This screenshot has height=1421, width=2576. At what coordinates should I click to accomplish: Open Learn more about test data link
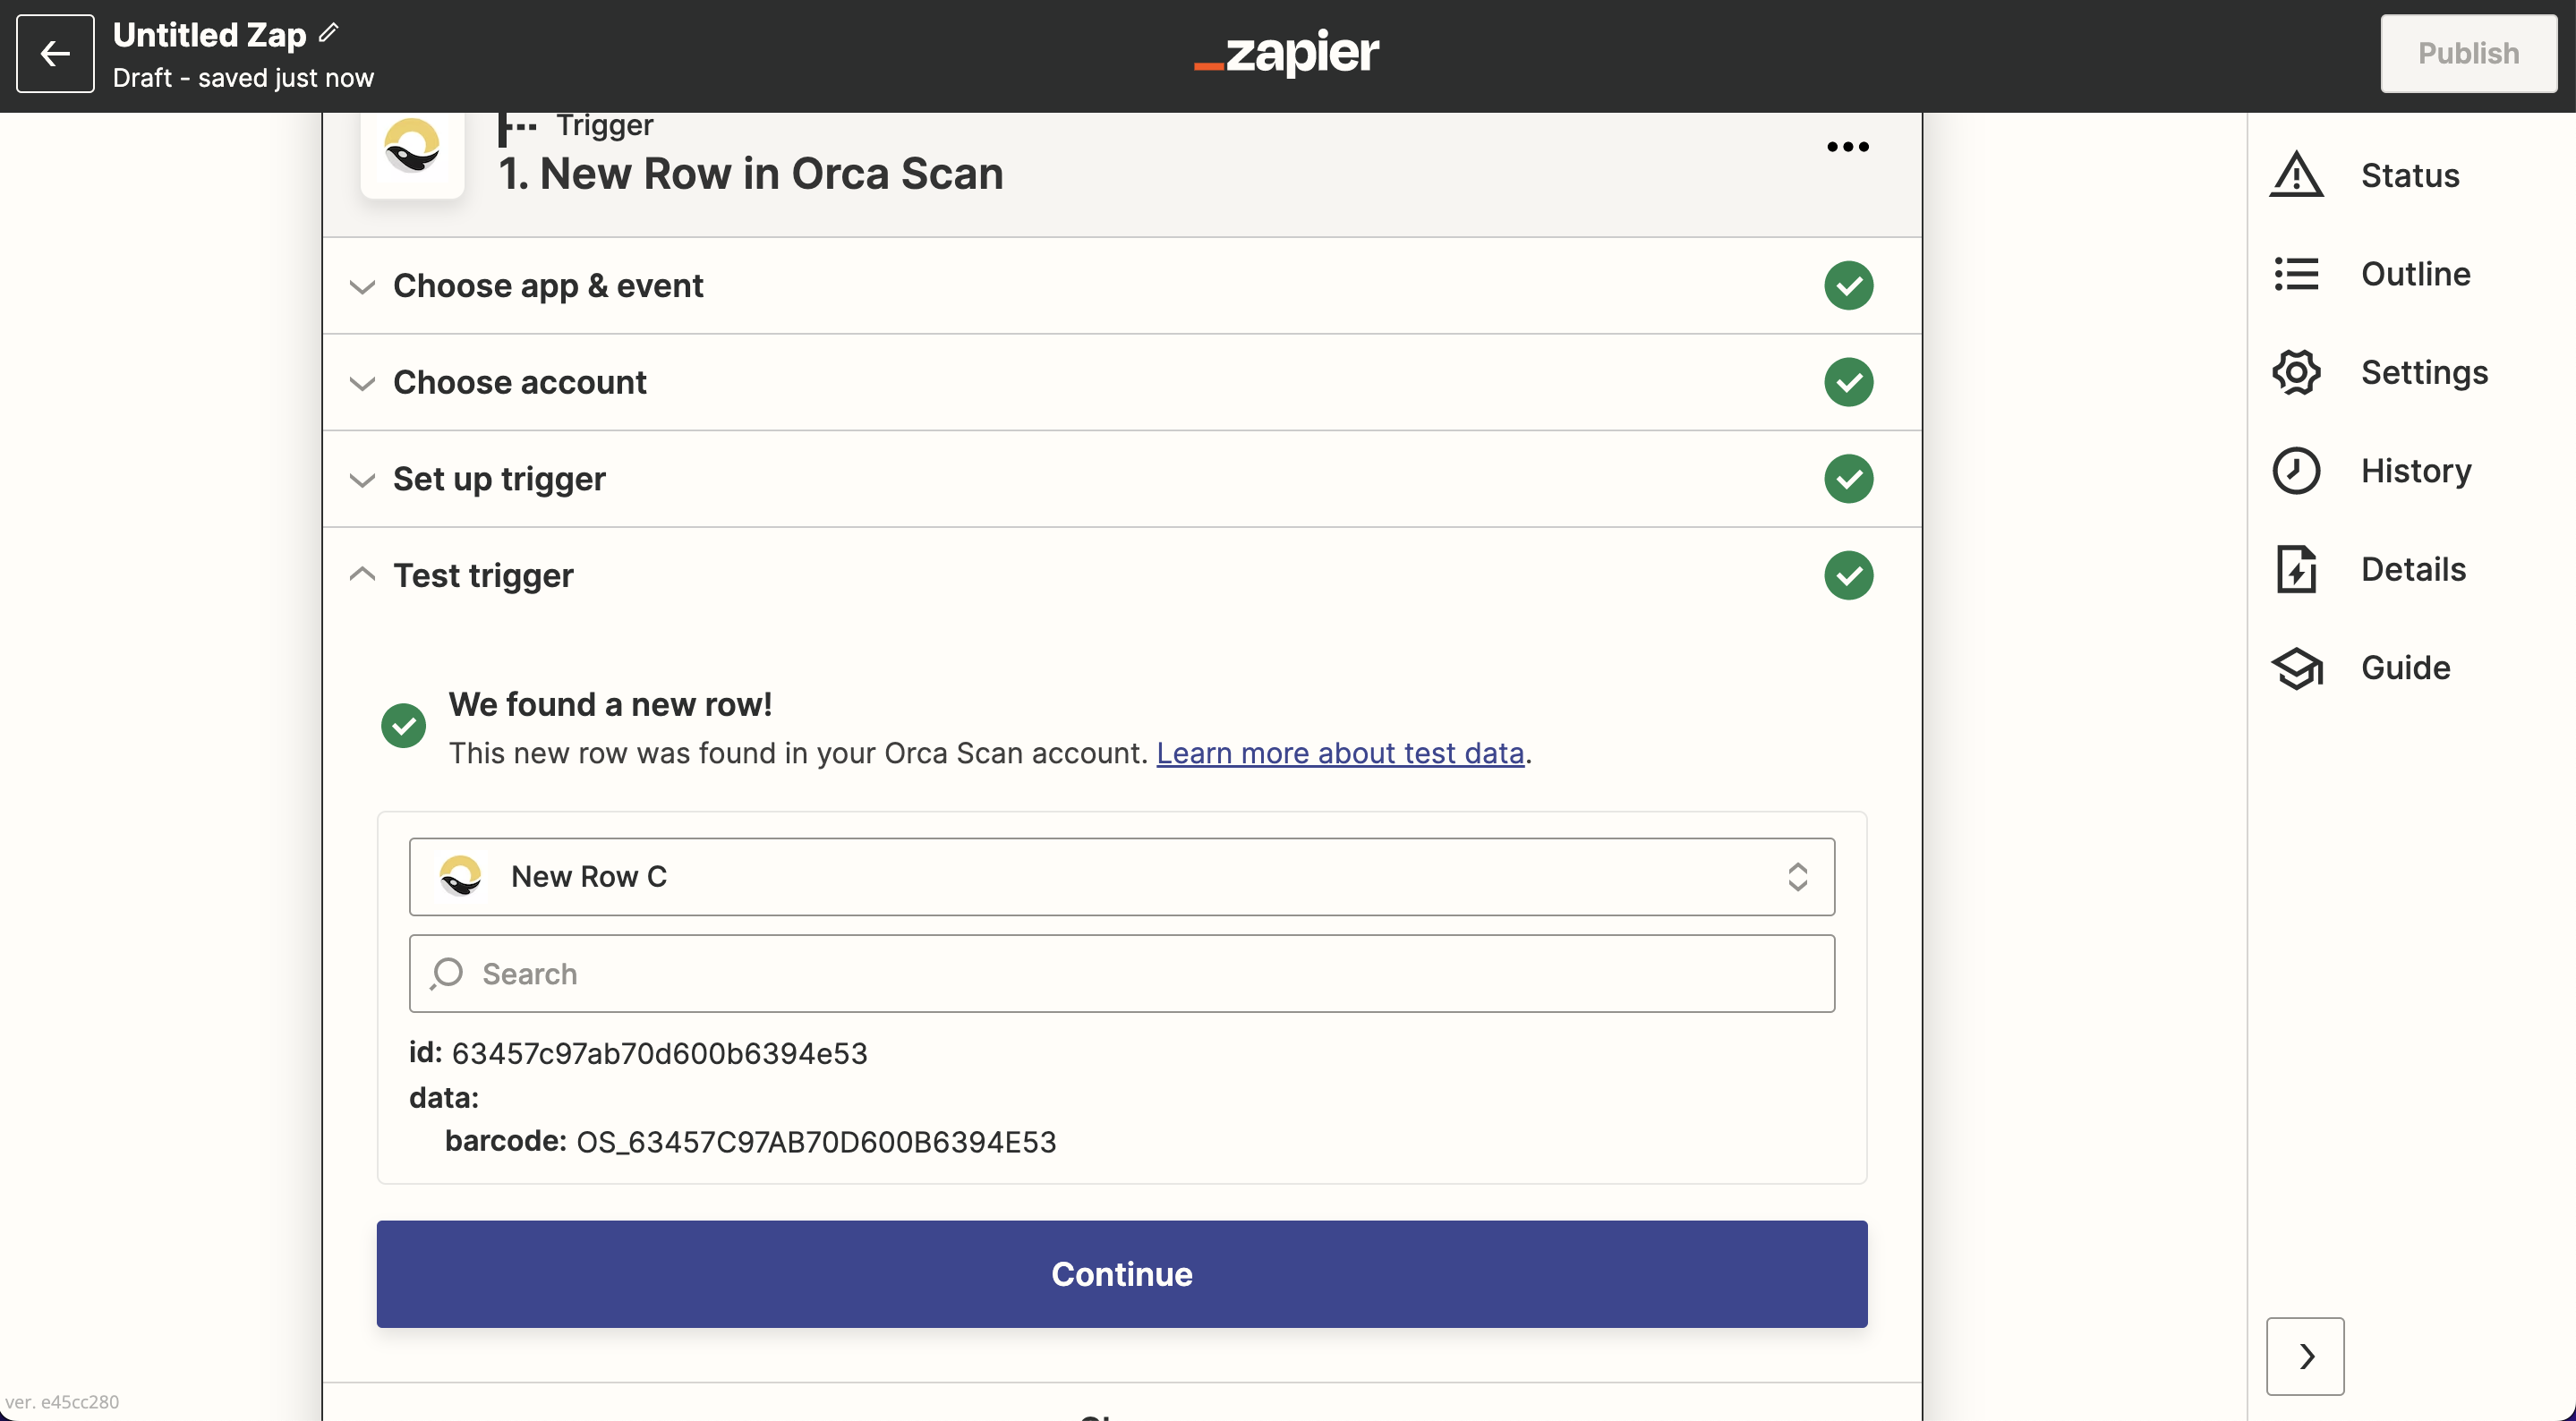pos(1340,753)
